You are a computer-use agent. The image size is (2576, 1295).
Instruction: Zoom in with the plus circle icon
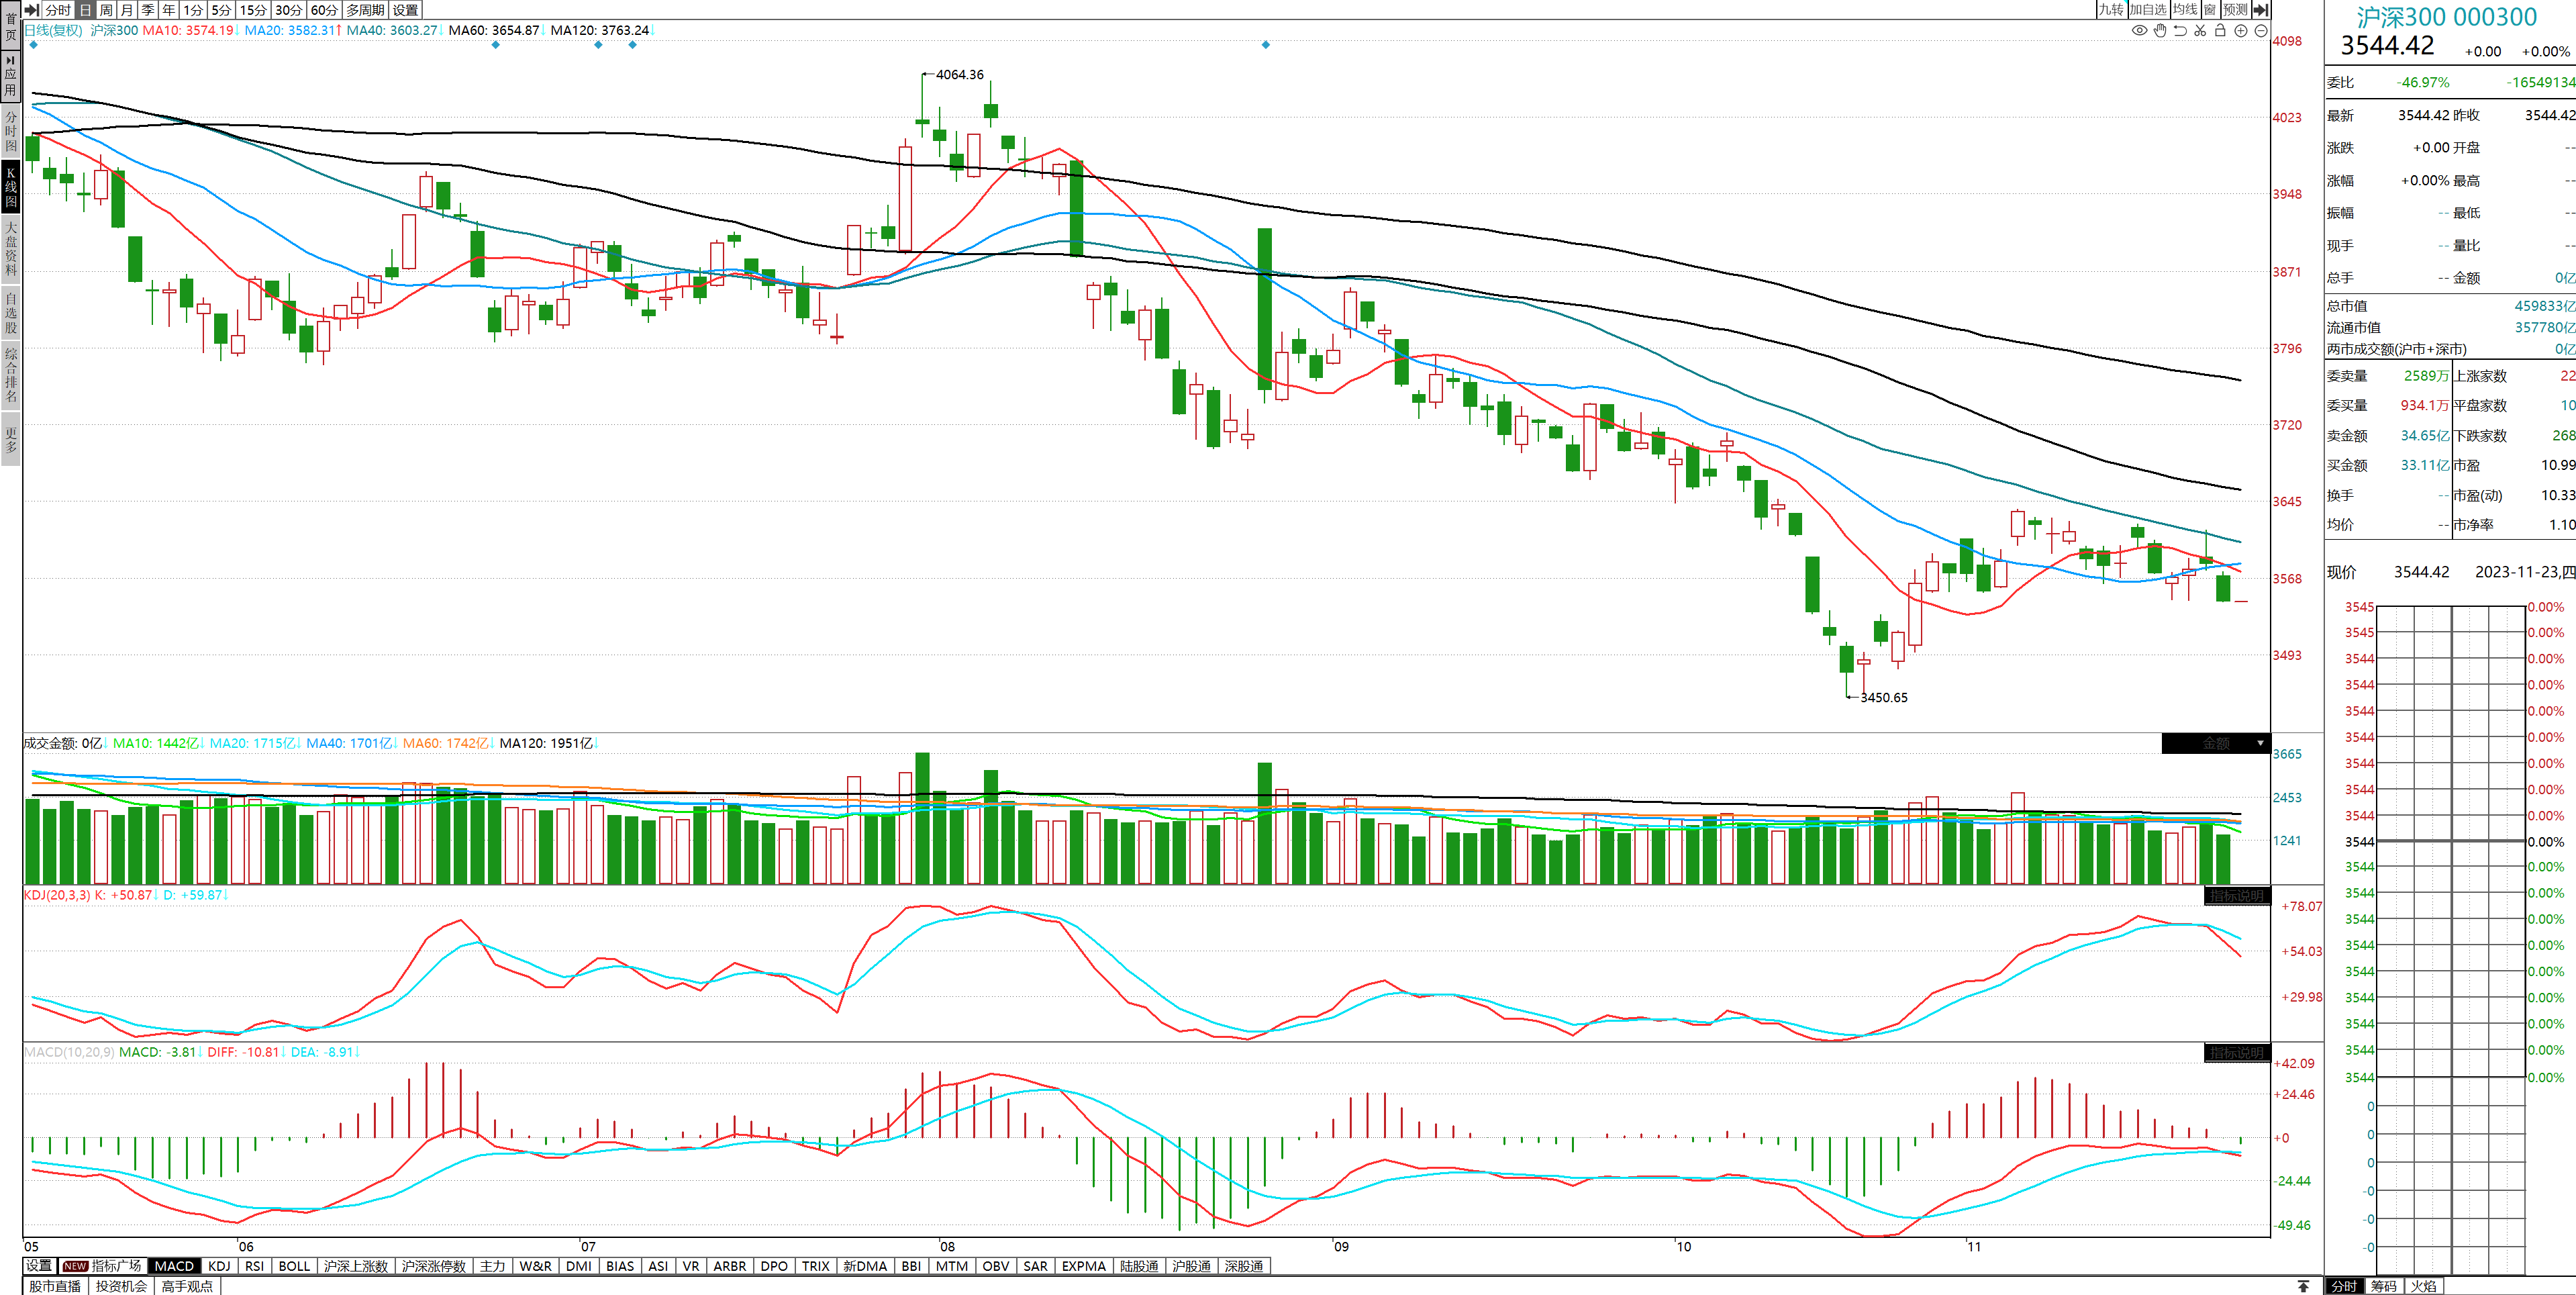point(2241,31)
